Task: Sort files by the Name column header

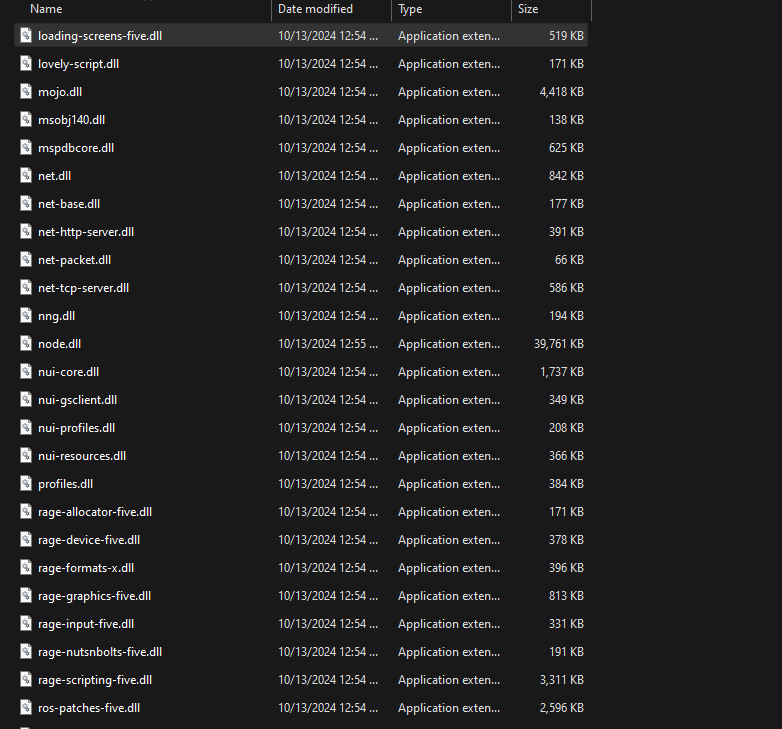Action: pos(46,9)
